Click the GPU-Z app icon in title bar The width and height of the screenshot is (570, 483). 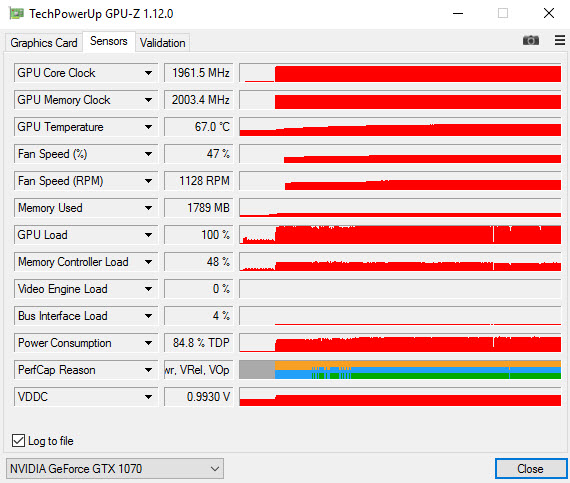[16, 14]
